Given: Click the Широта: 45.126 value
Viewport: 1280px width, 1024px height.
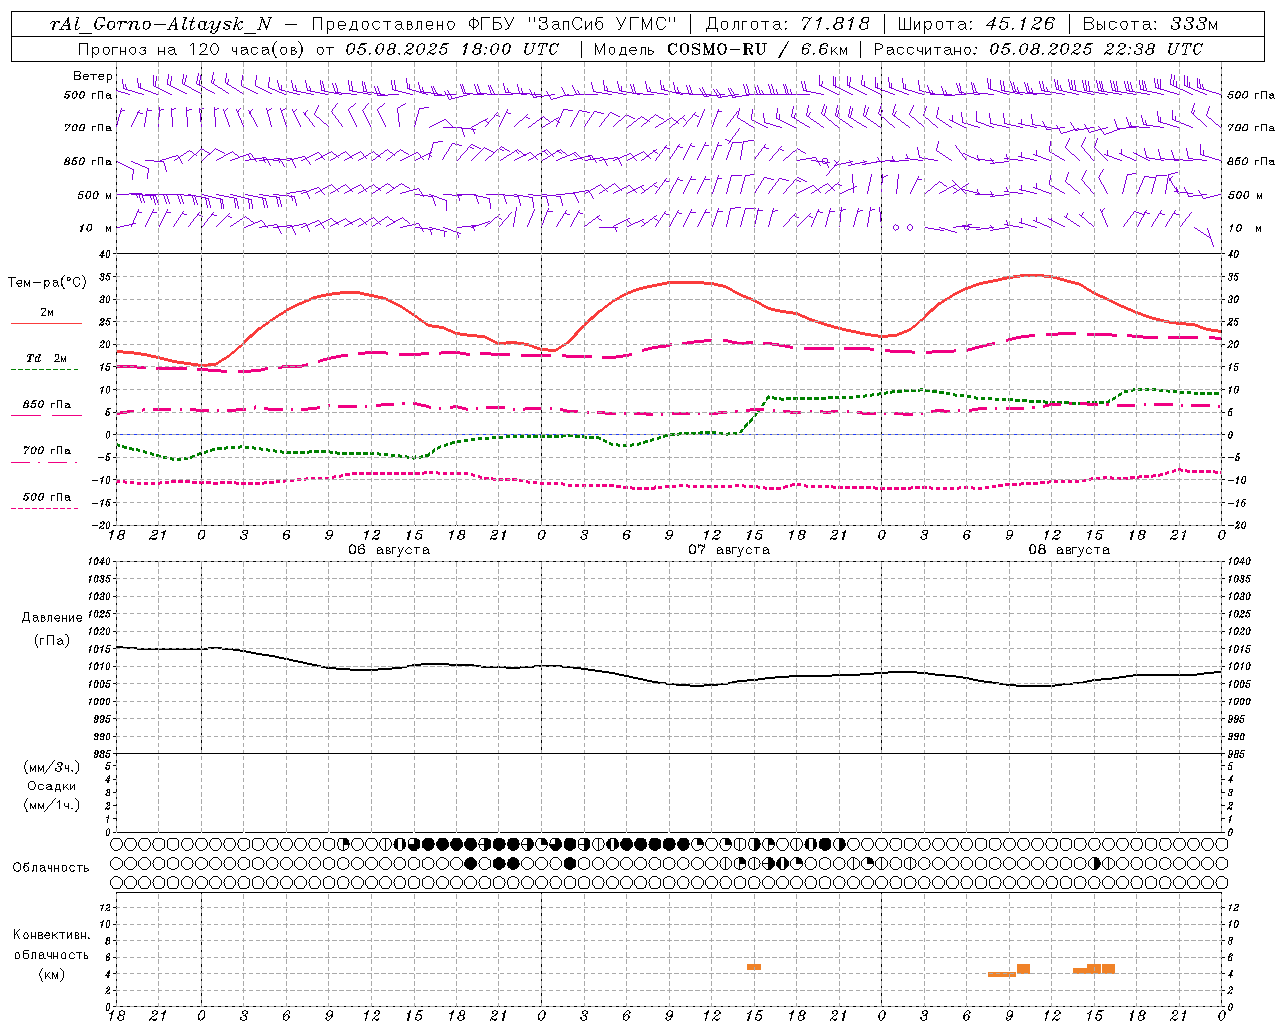Looking at the screenshot, I should pyautogui.click(x=976, y=24).
